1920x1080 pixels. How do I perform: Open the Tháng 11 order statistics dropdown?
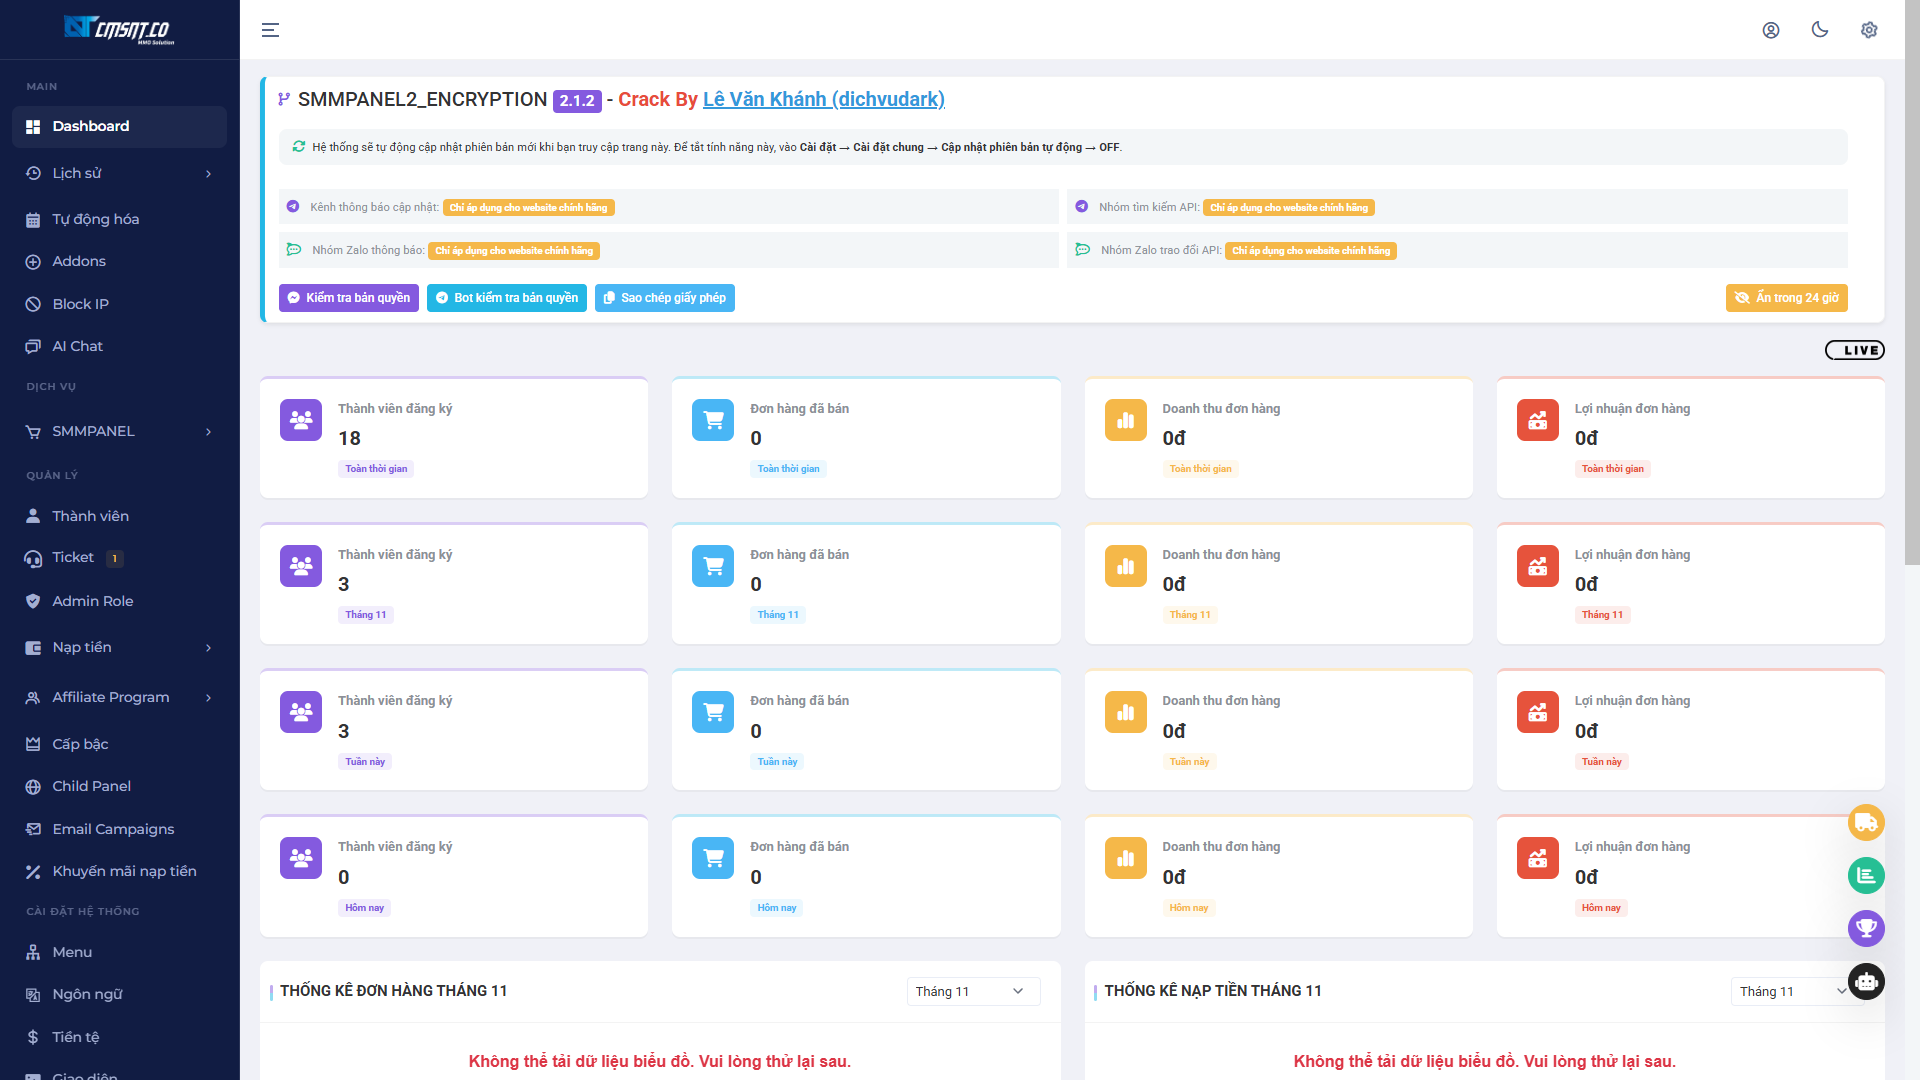tap(972, 991)
